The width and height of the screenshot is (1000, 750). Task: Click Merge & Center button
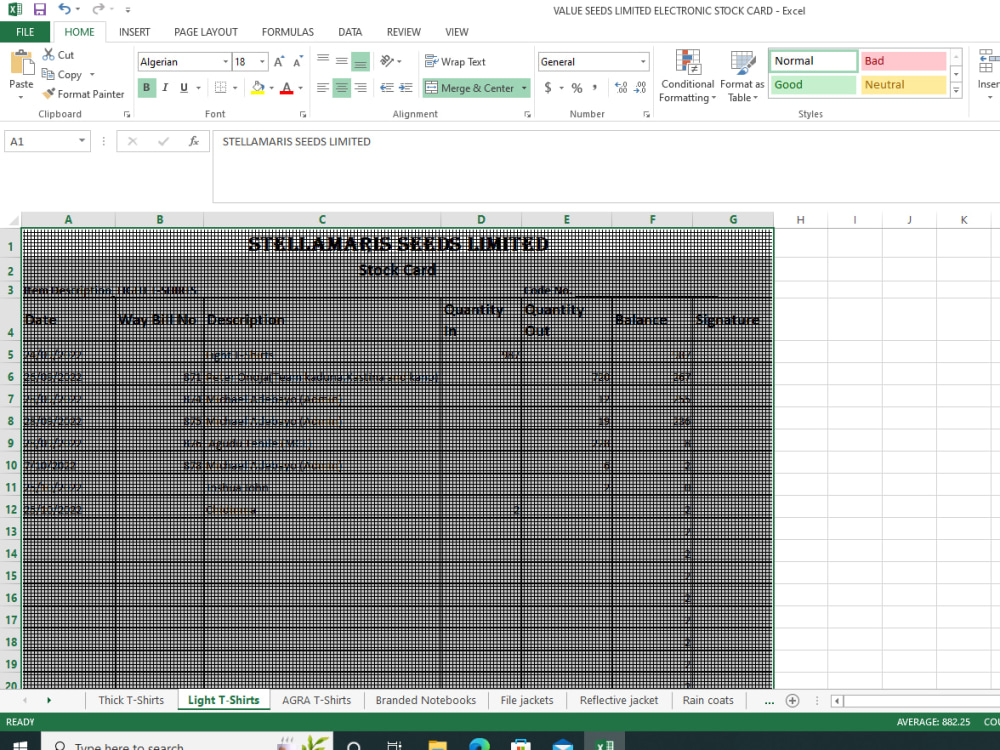pyautogui.click(x=469, y=87)
